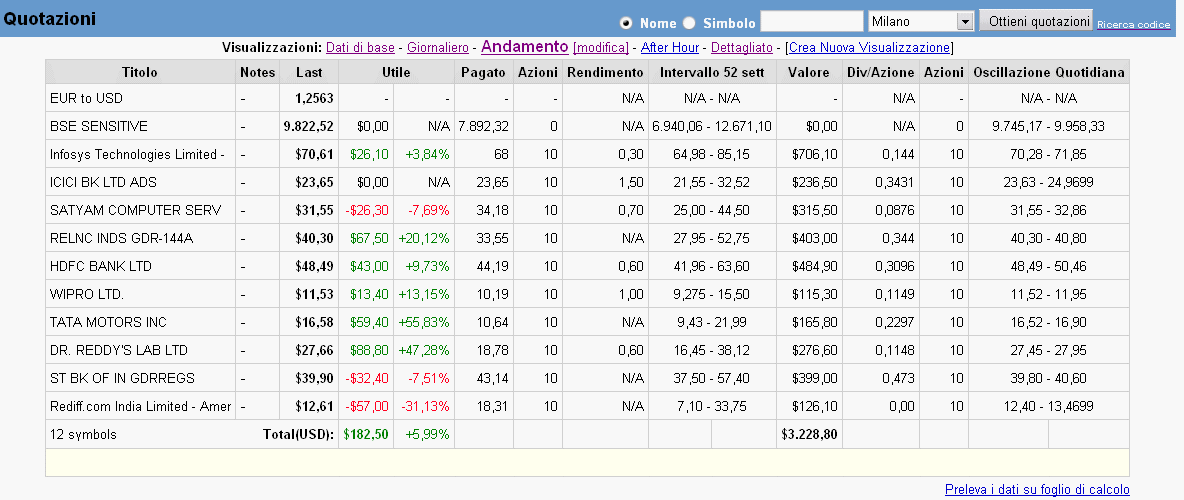Click the $182,50 total profit
1184x500 pixels.
[x=366, y=434]
